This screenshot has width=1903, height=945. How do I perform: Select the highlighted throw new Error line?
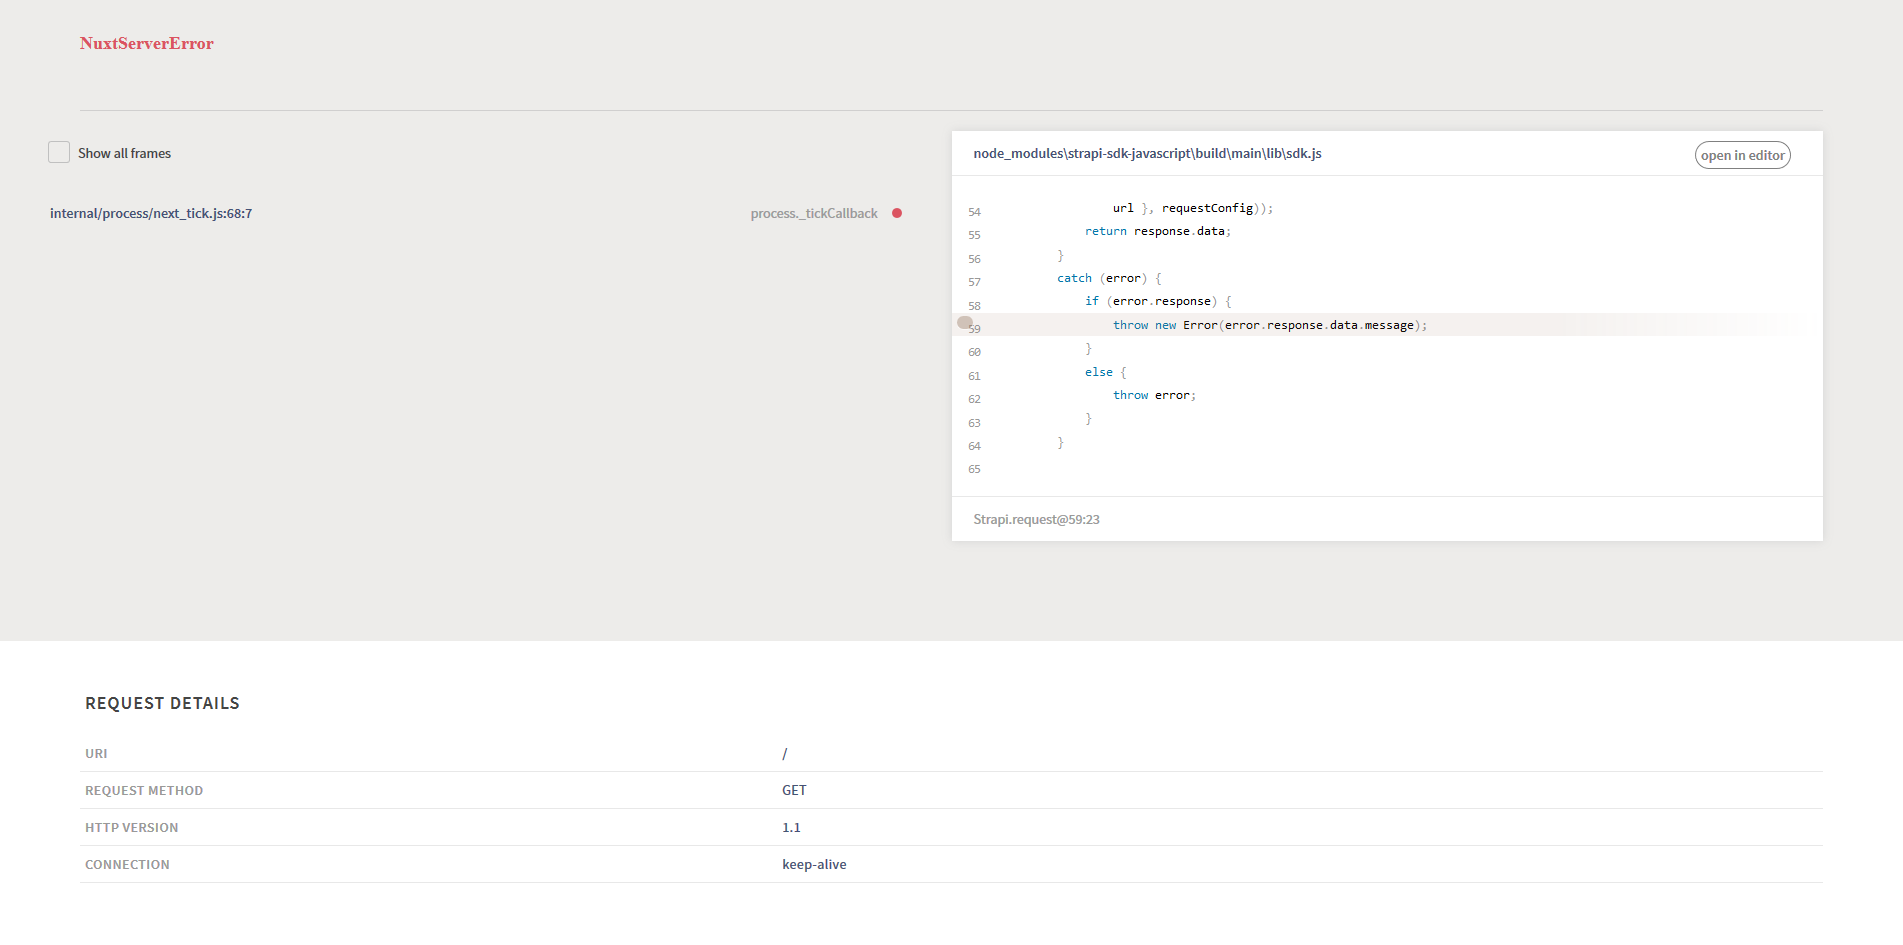tap(1270, 325)
